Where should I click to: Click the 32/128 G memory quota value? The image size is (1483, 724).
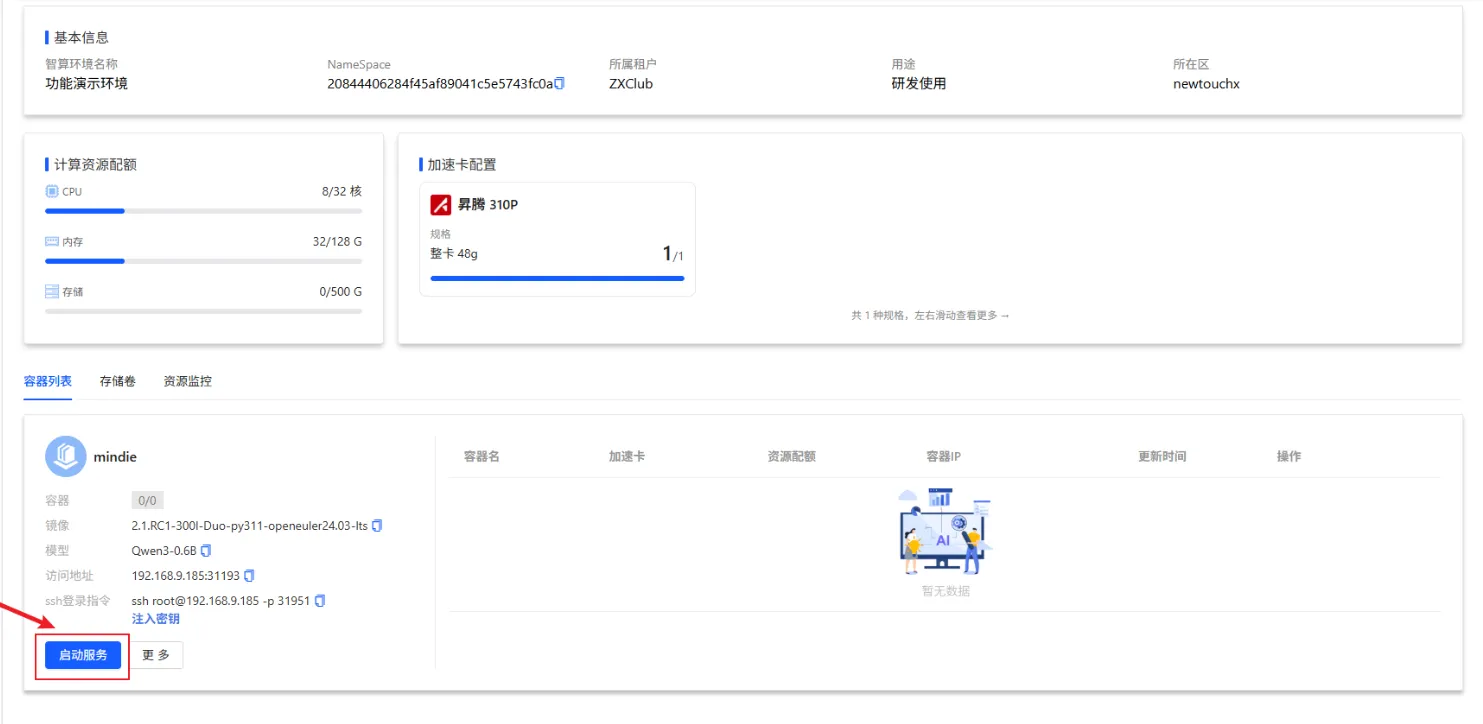[337, 241]
